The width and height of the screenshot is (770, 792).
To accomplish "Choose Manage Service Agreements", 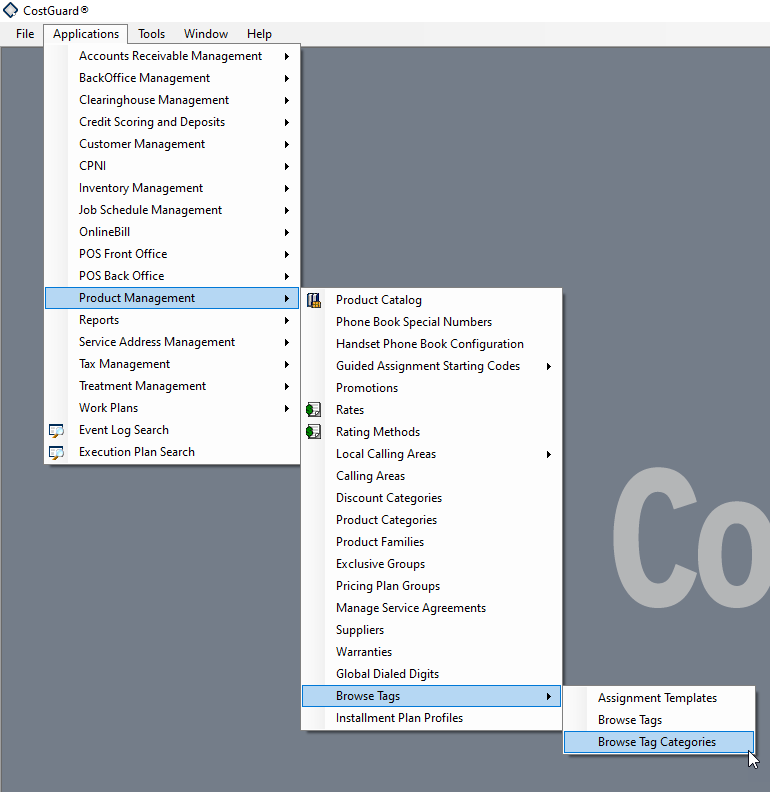I will (410, 608).
